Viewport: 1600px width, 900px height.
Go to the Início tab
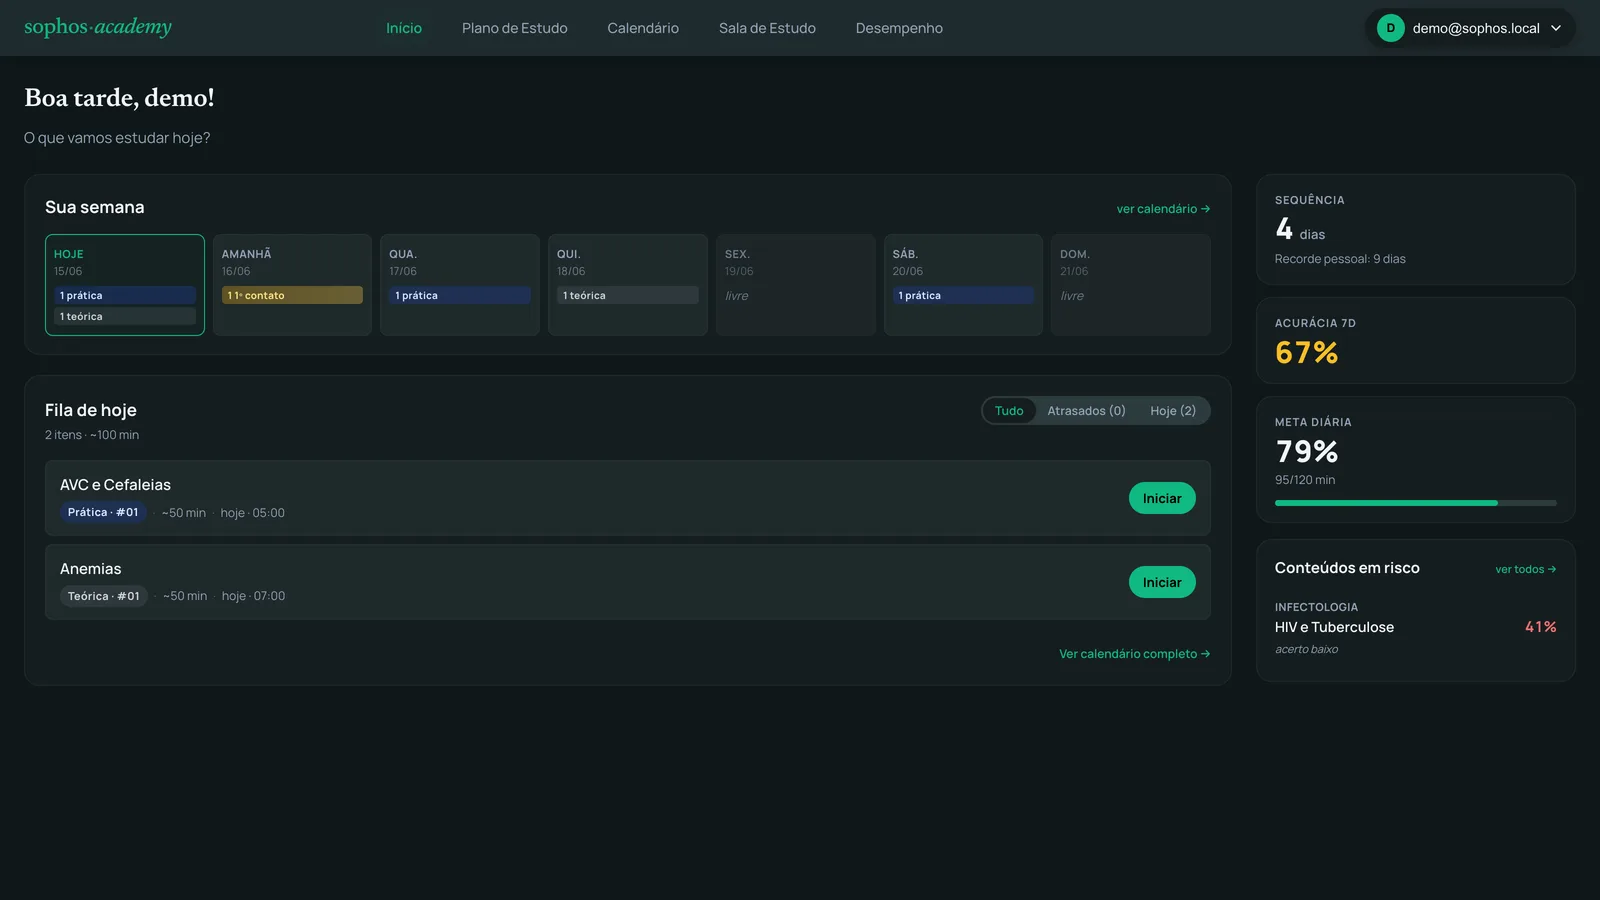tap(404, 28)
